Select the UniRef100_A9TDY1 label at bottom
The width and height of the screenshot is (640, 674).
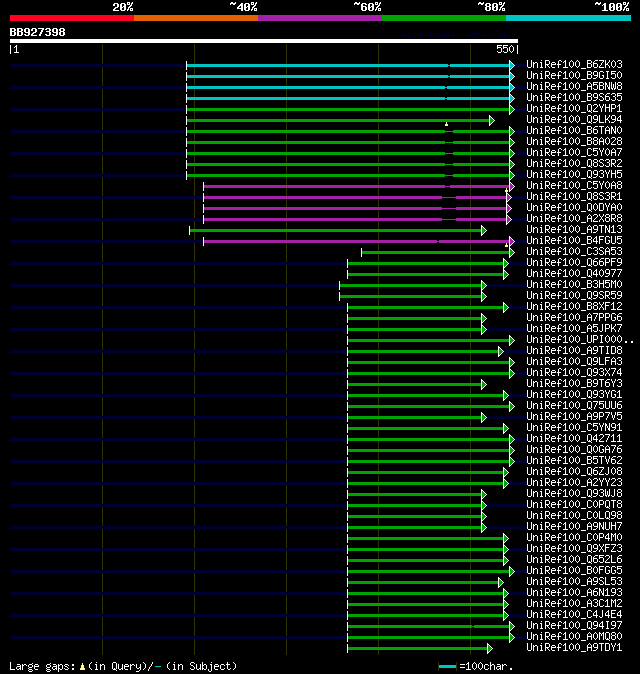(x=574, y=648)
